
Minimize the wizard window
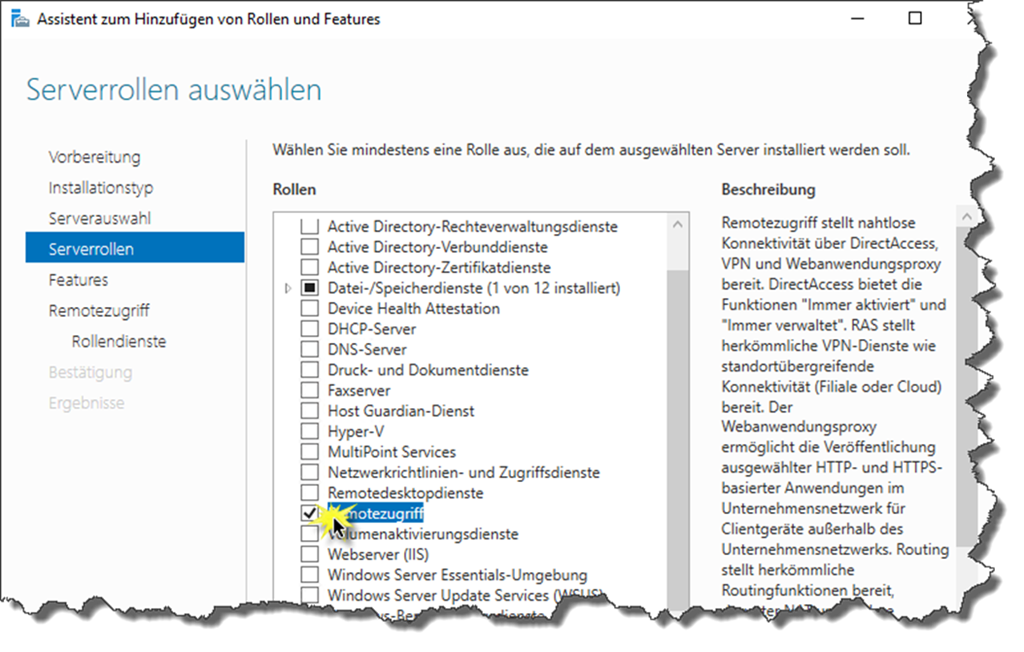tap(857, 18)
